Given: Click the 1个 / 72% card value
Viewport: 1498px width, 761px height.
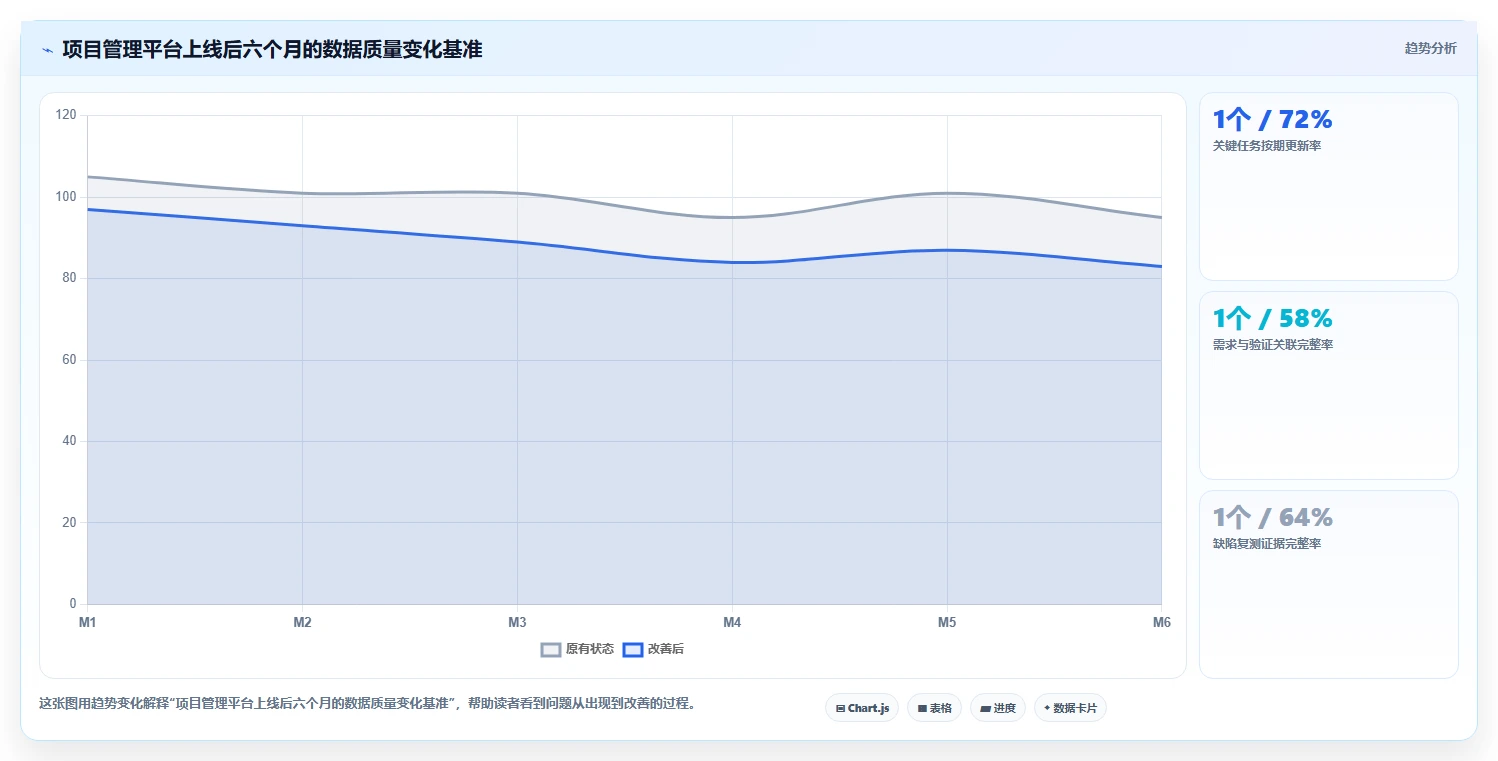Looking at the screenshot, I should click(1272, 120).
